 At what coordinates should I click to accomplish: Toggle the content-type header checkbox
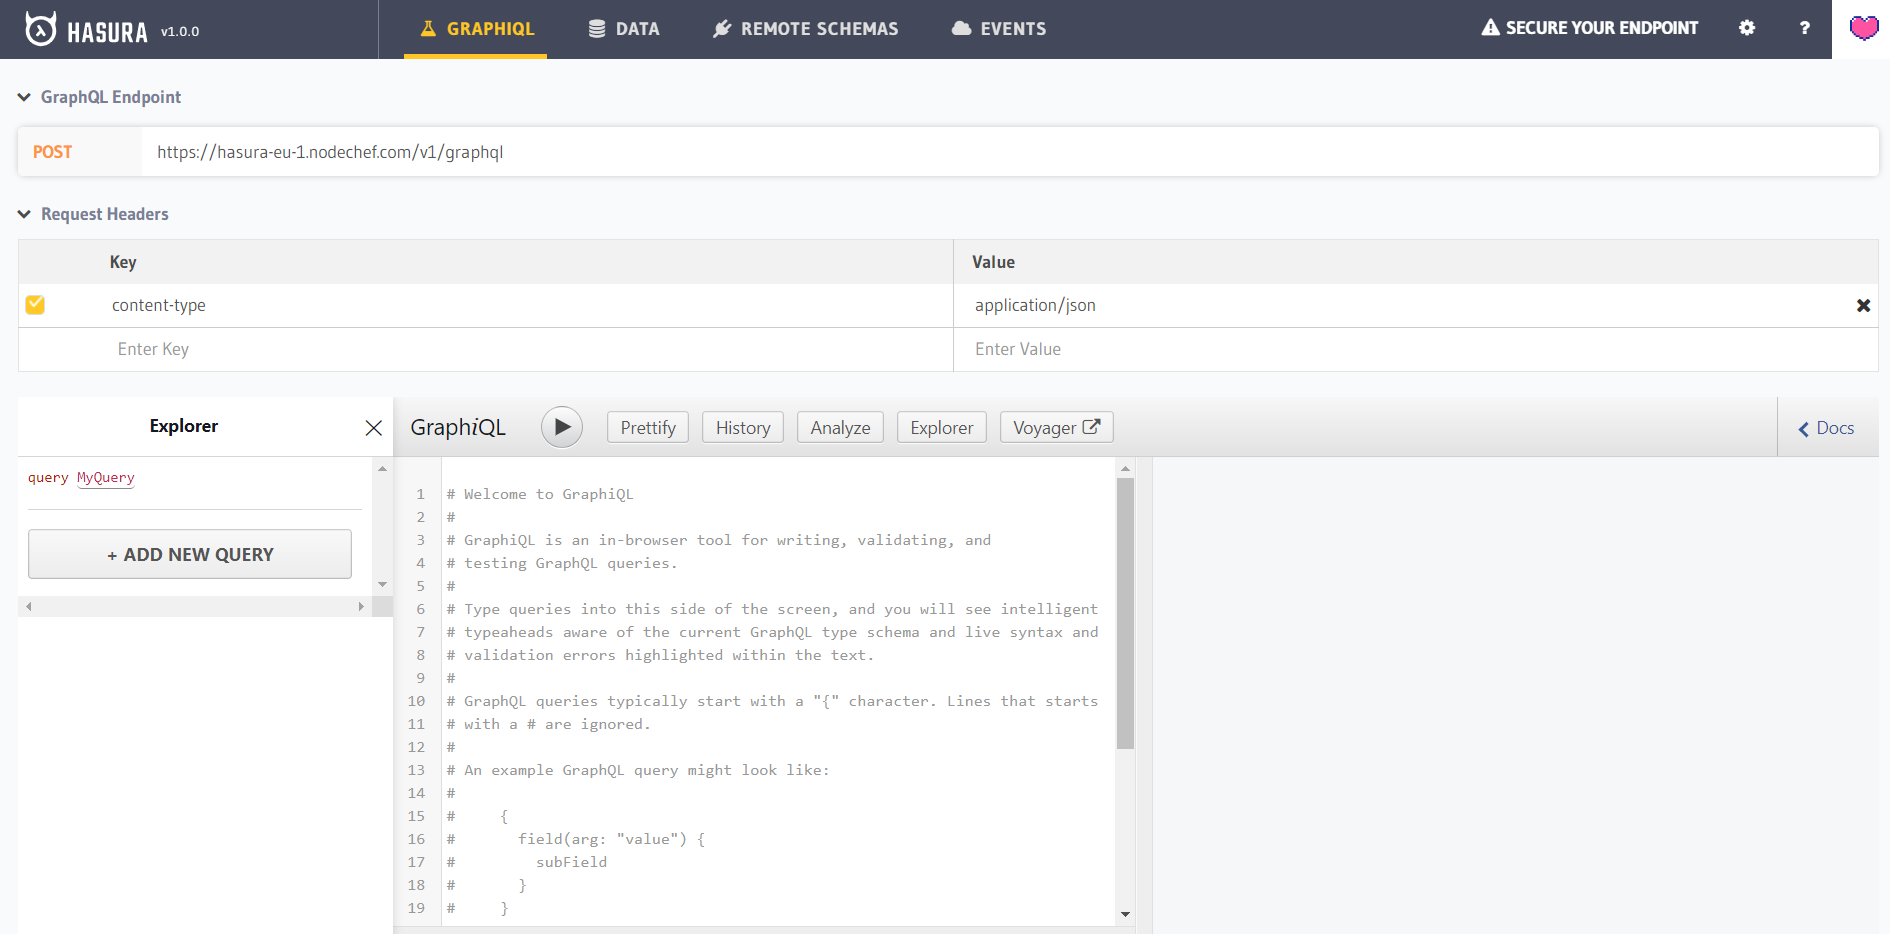35,304
